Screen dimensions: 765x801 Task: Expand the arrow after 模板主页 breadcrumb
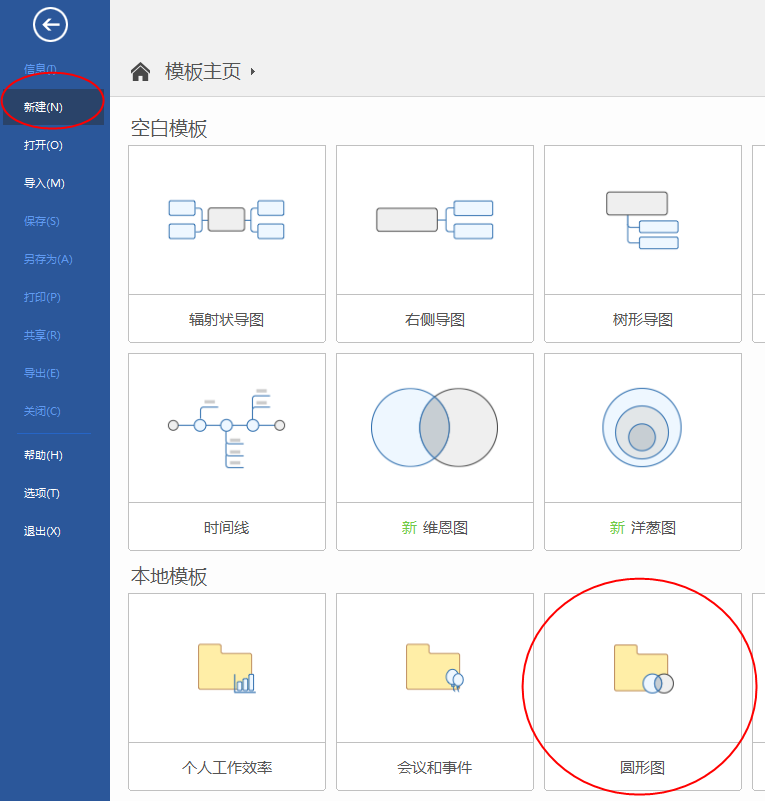[x=253, y=72]
